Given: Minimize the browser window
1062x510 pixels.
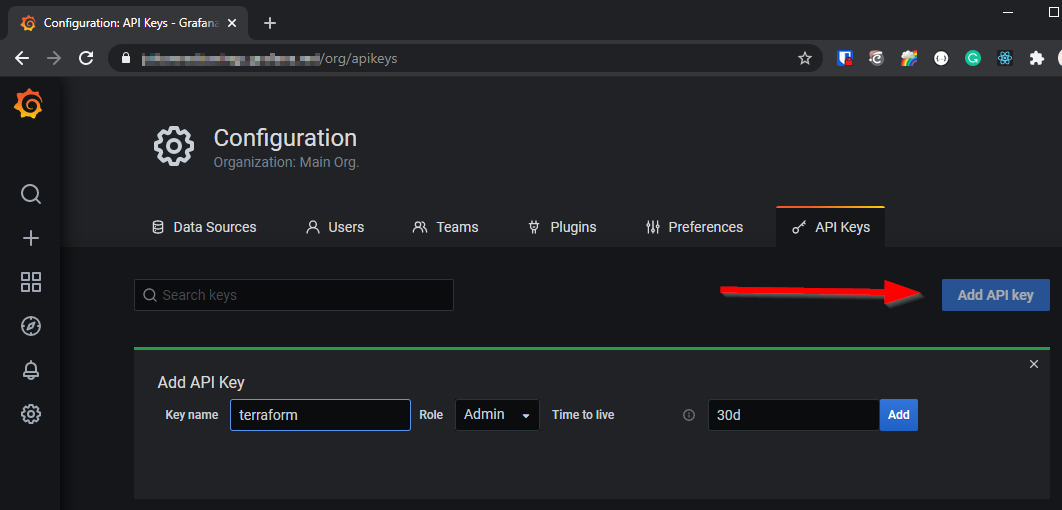Looking at the screenshot, I should 1007,12.
